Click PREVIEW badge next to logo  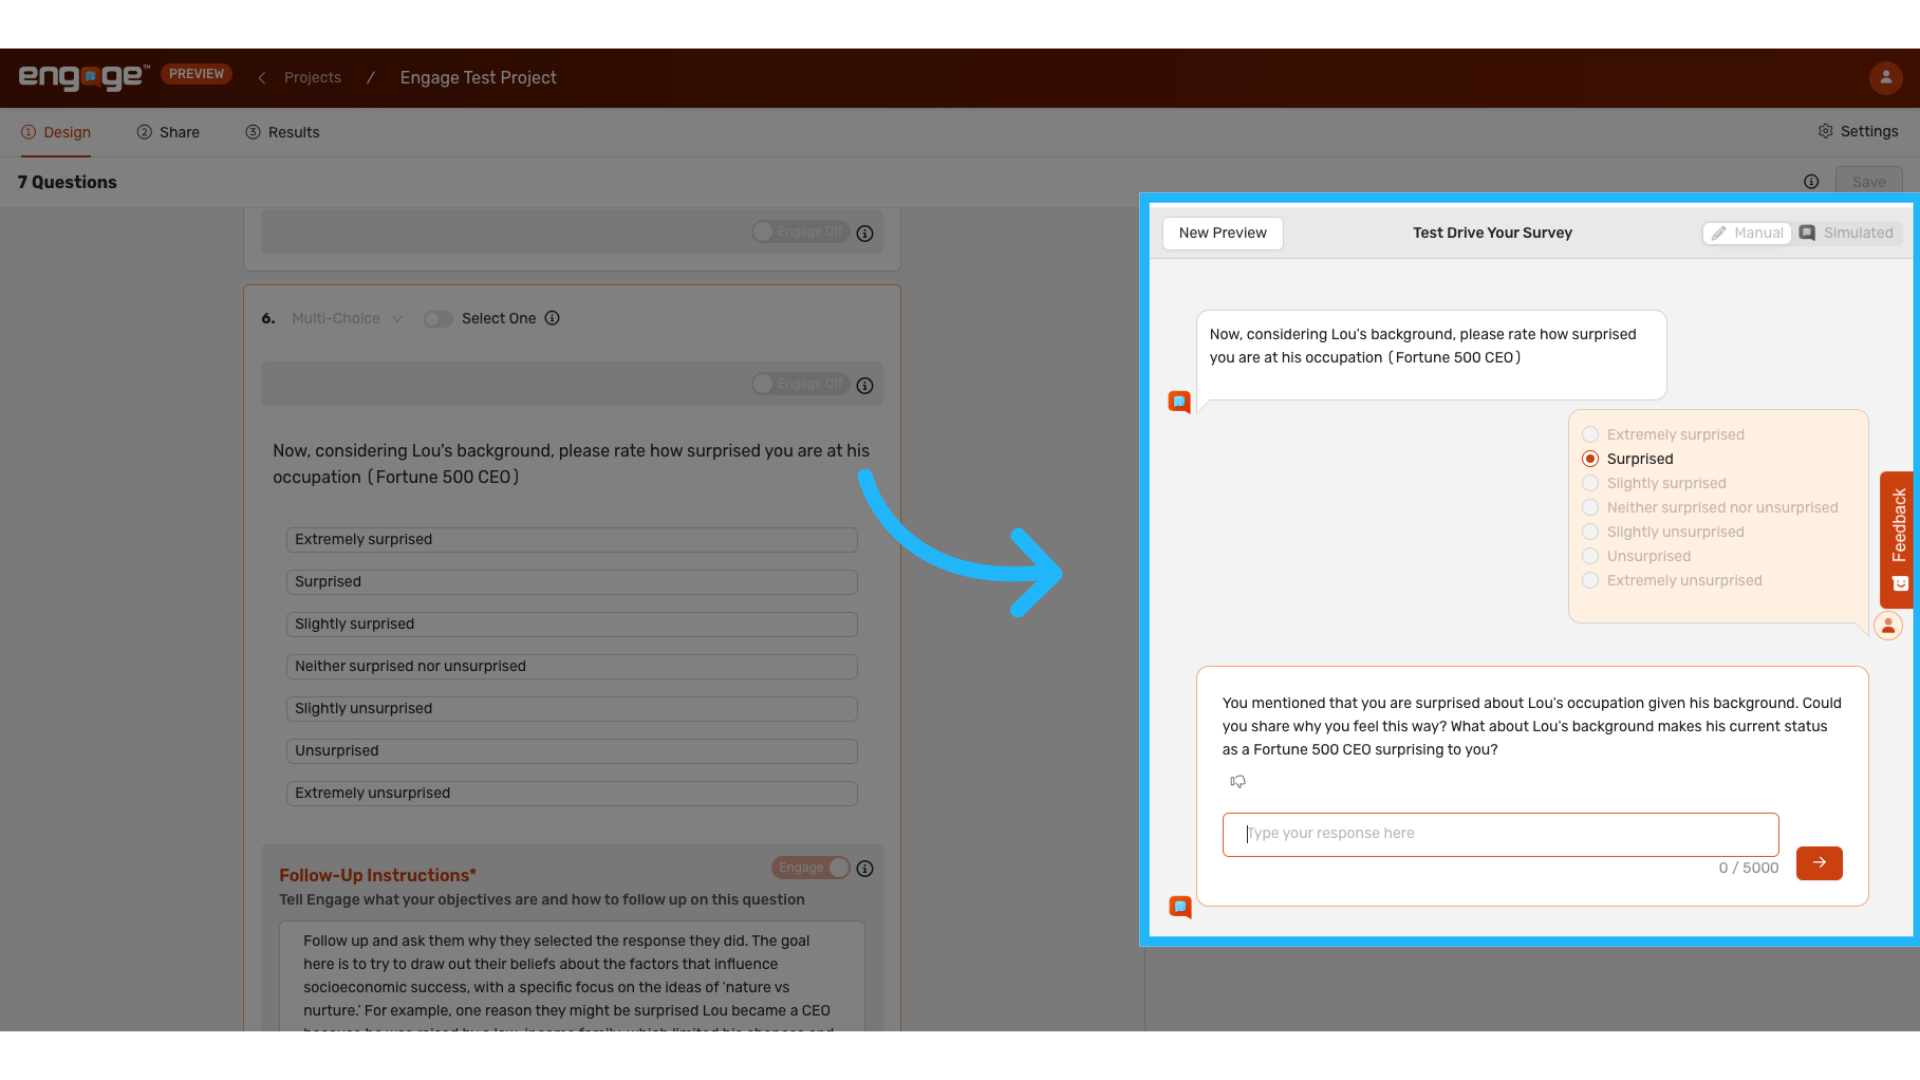pyautogui.click(x=196, y=74)
